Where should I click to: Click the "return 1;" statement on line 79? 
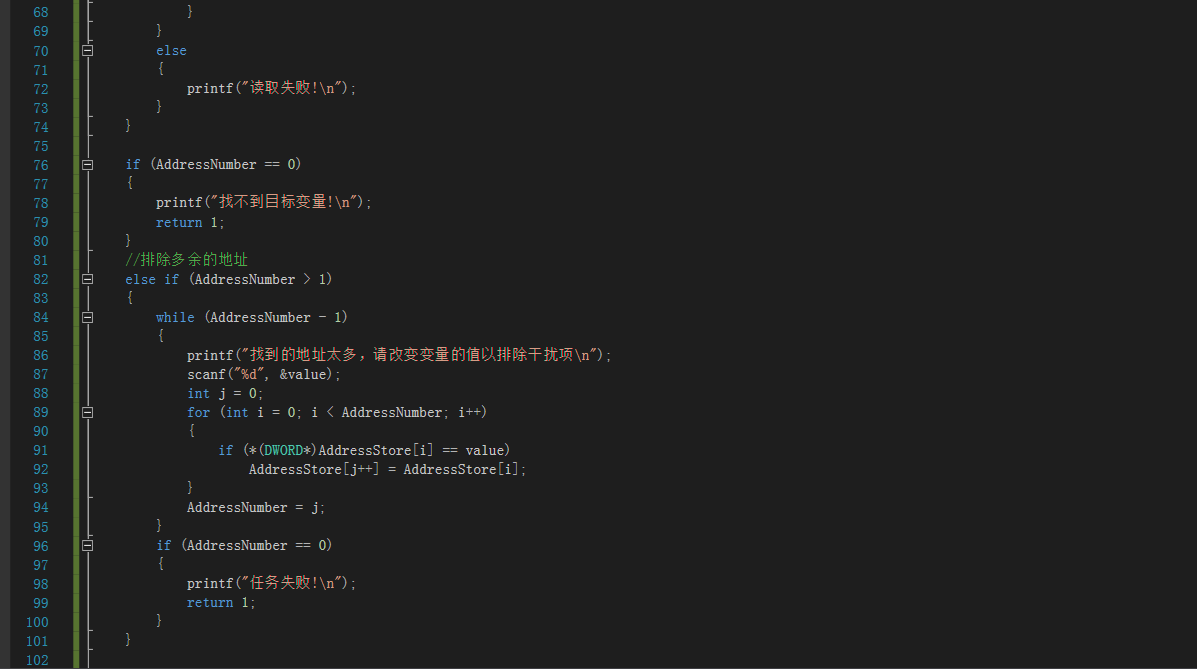pyautogui.click(x=190, y=222)
